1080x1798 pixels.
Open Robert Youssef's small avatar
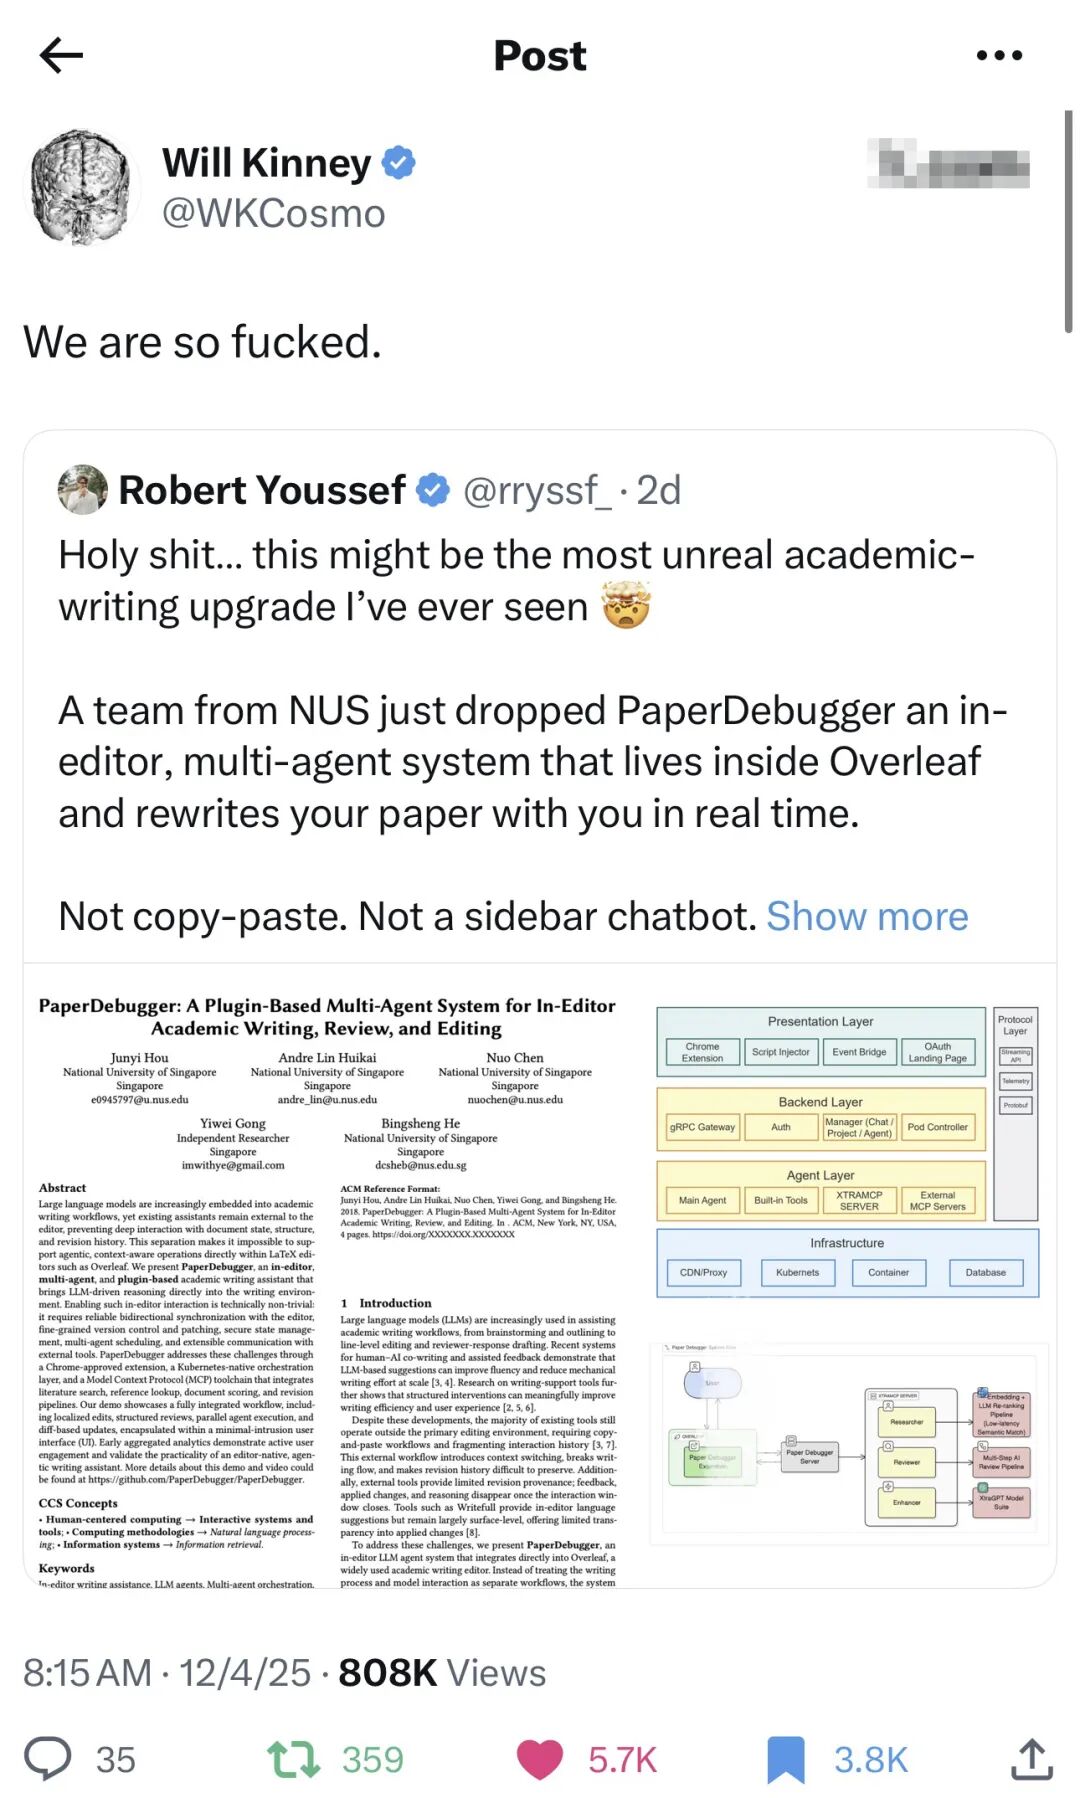click(x=82, y=490)
